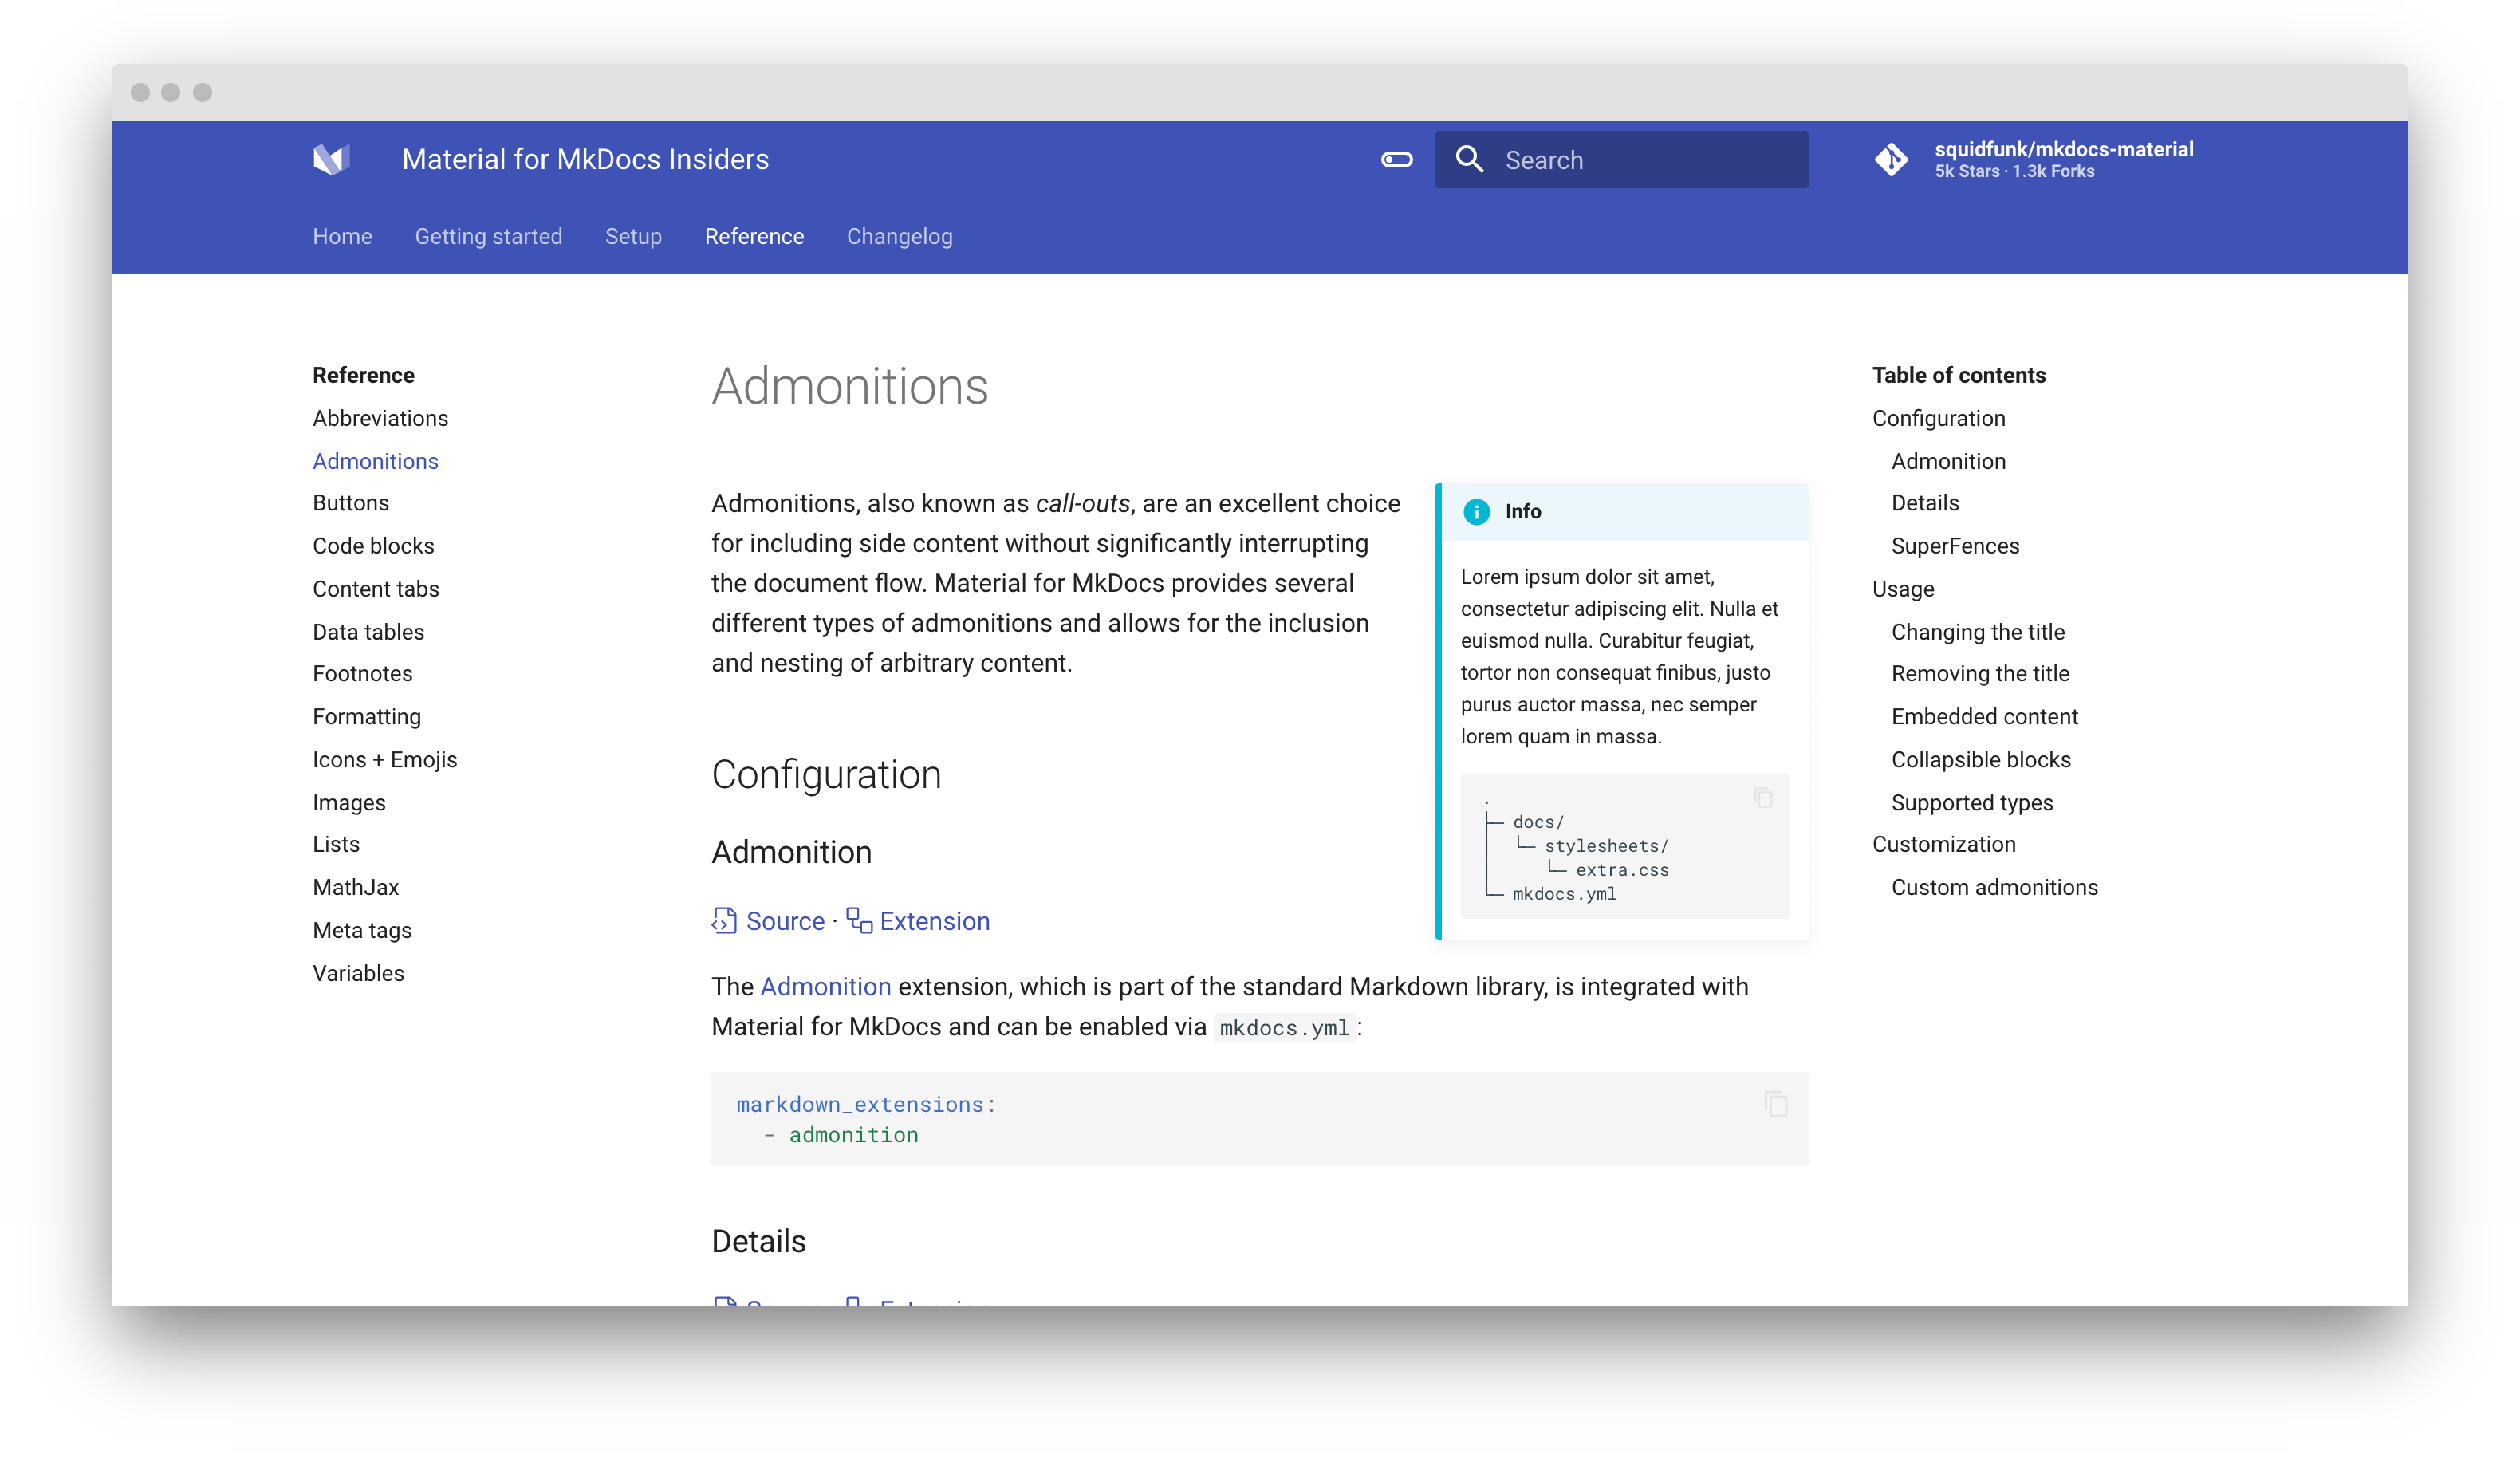This screenshot has height=1466, width=2520.
Task: Click the Extension icon under Admonition
Action: [859, 920]
